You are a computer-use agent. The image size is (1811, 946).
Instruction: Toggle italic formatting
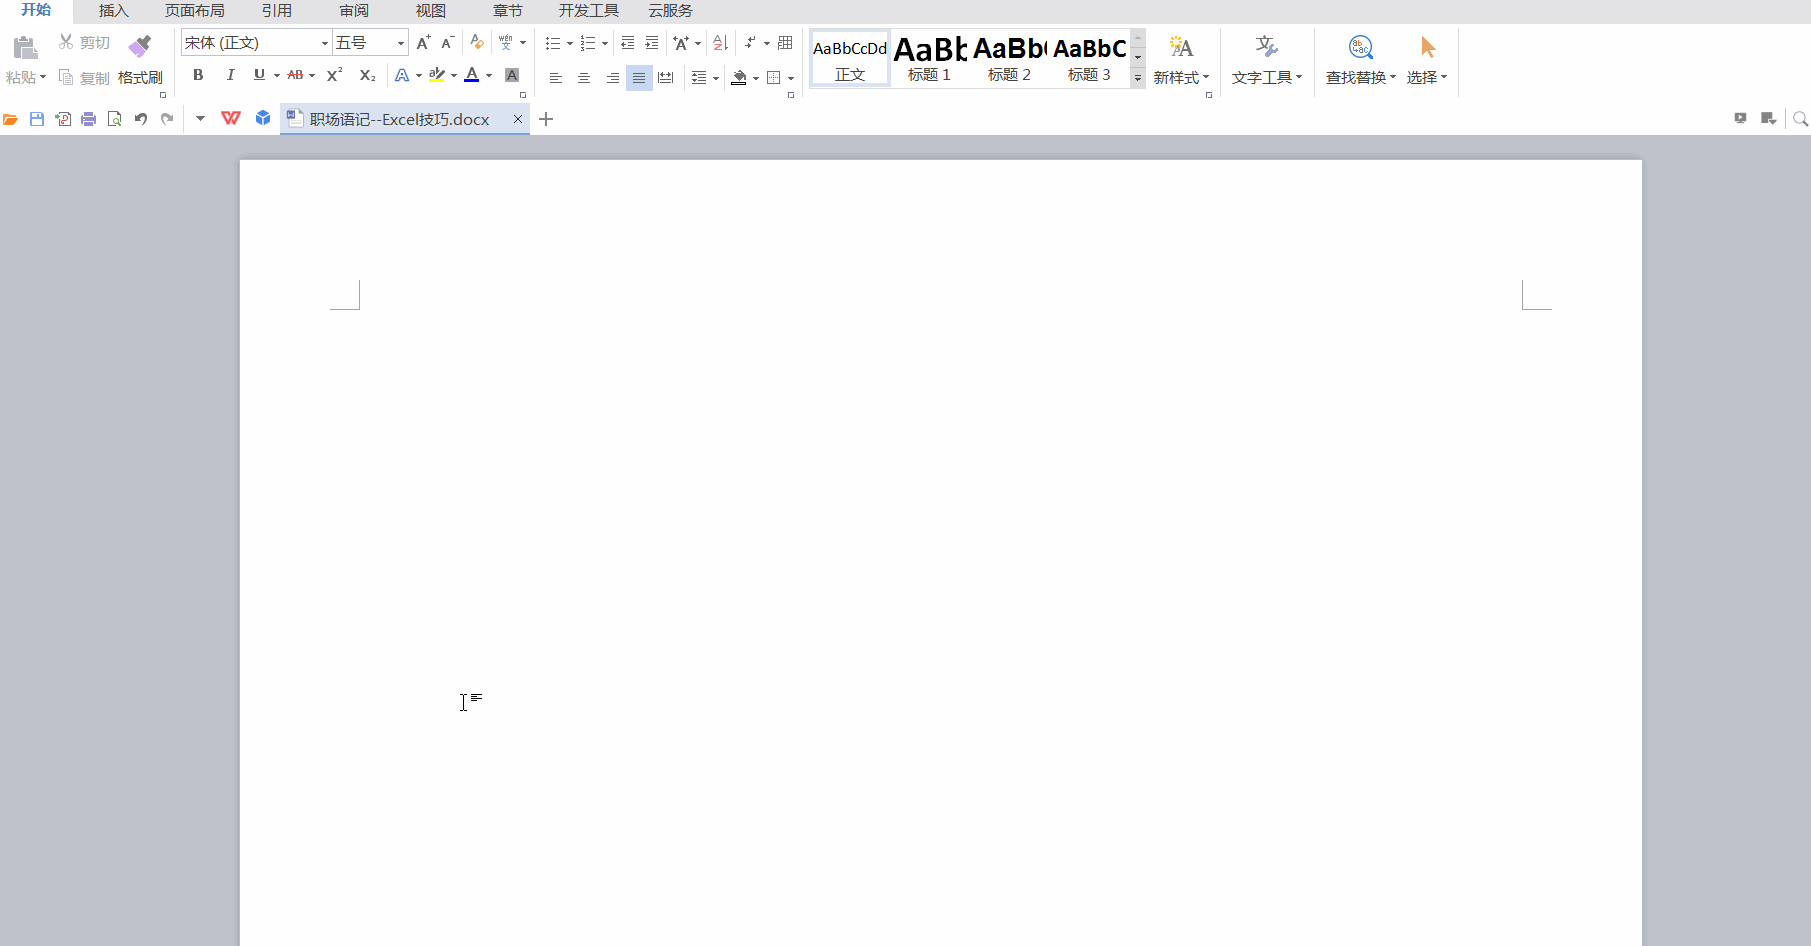[230, 75]
